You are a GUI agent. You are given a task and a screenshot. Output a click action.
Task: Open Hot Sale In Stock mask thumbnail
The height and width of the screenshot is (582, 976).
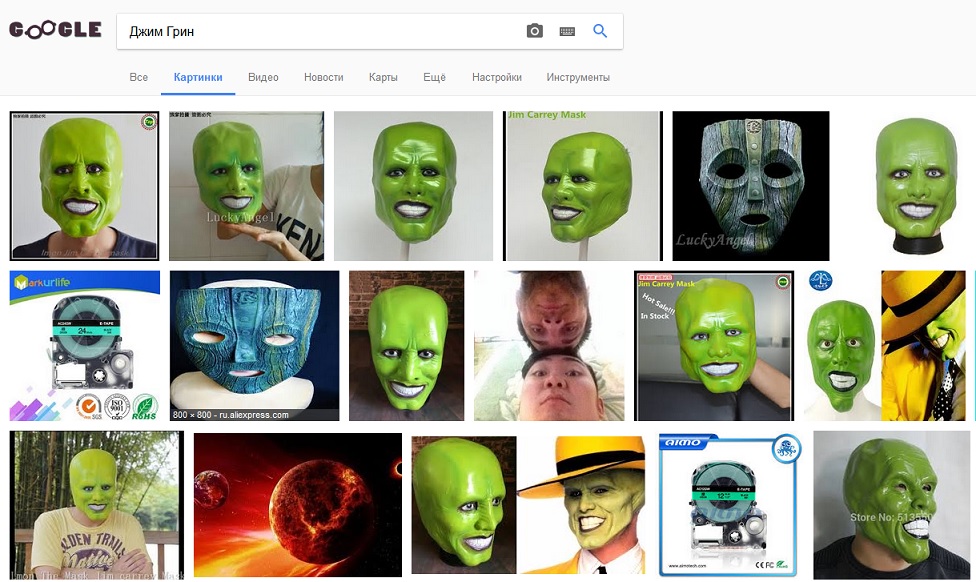point(714,345)
